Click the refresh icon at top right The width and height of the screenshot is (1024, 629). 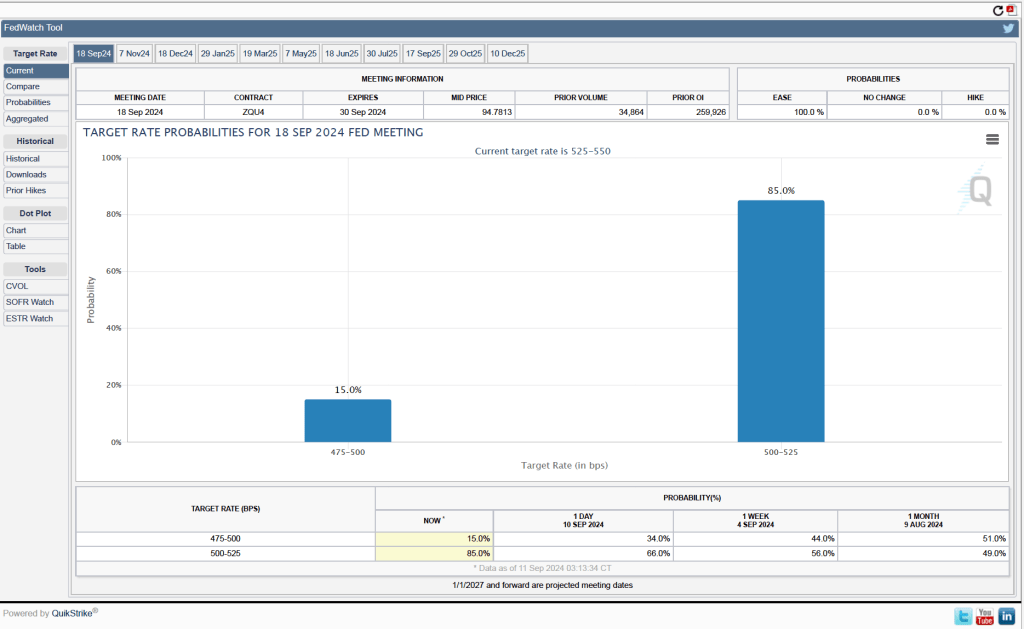pos(997,10)
